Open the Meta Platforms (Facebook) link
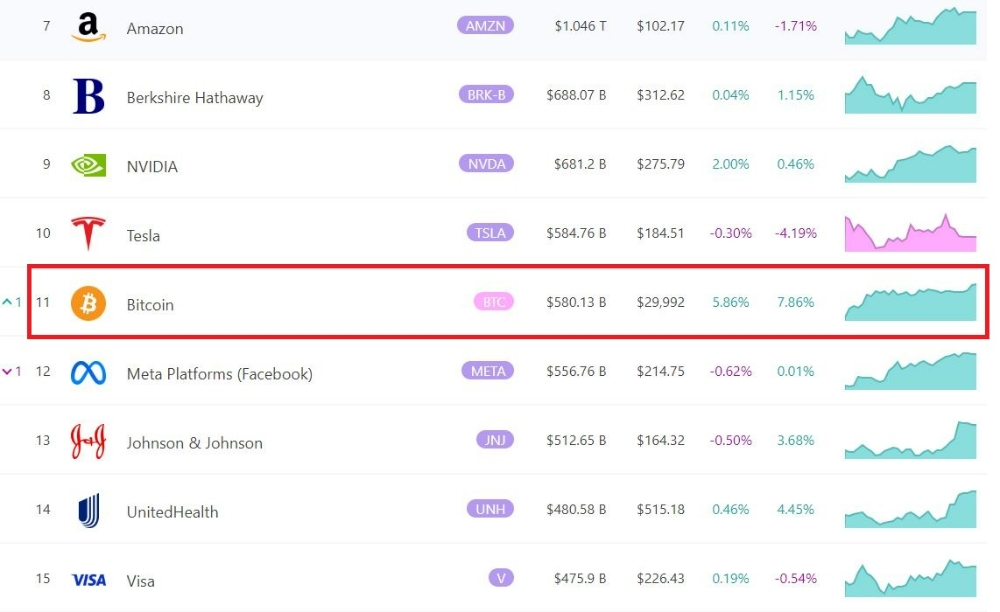 (219, 374)
